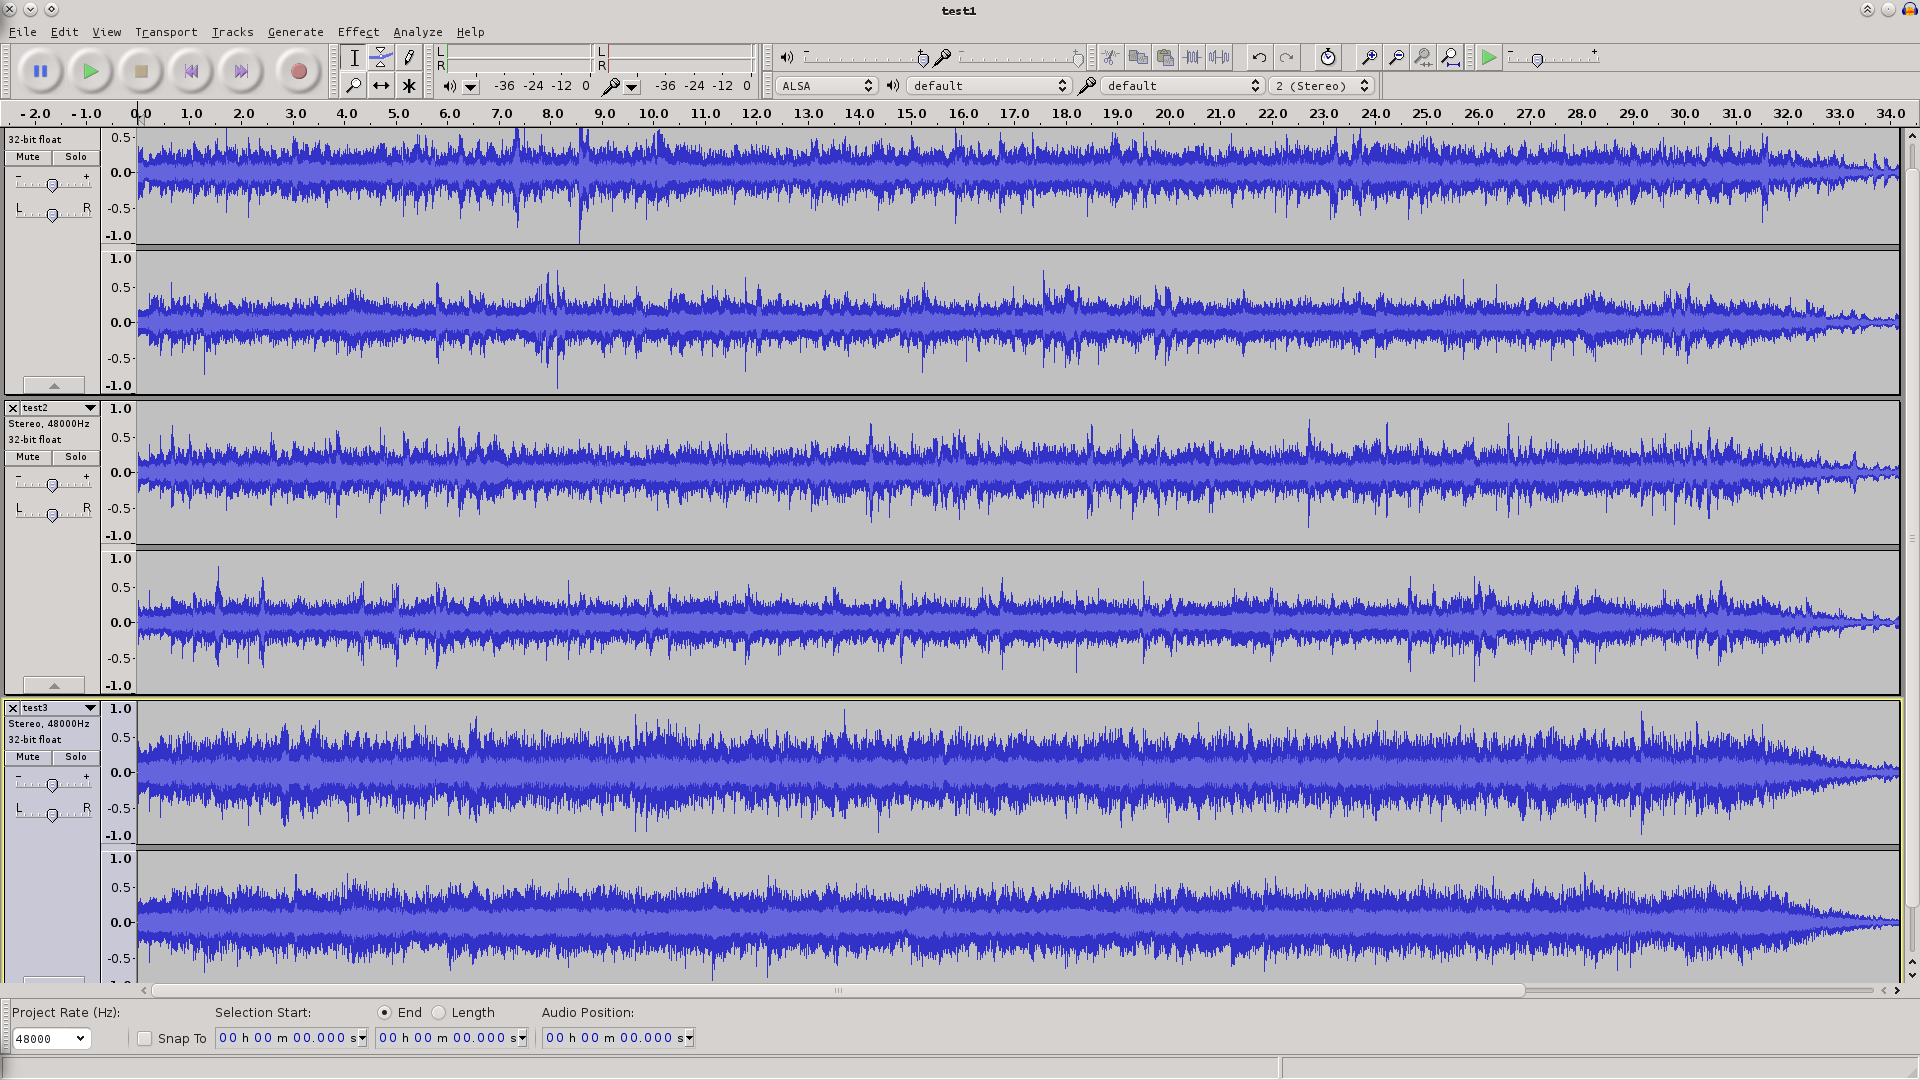Select the Draw pencil tool
1920x1080 pixels.
coord(409,57)
